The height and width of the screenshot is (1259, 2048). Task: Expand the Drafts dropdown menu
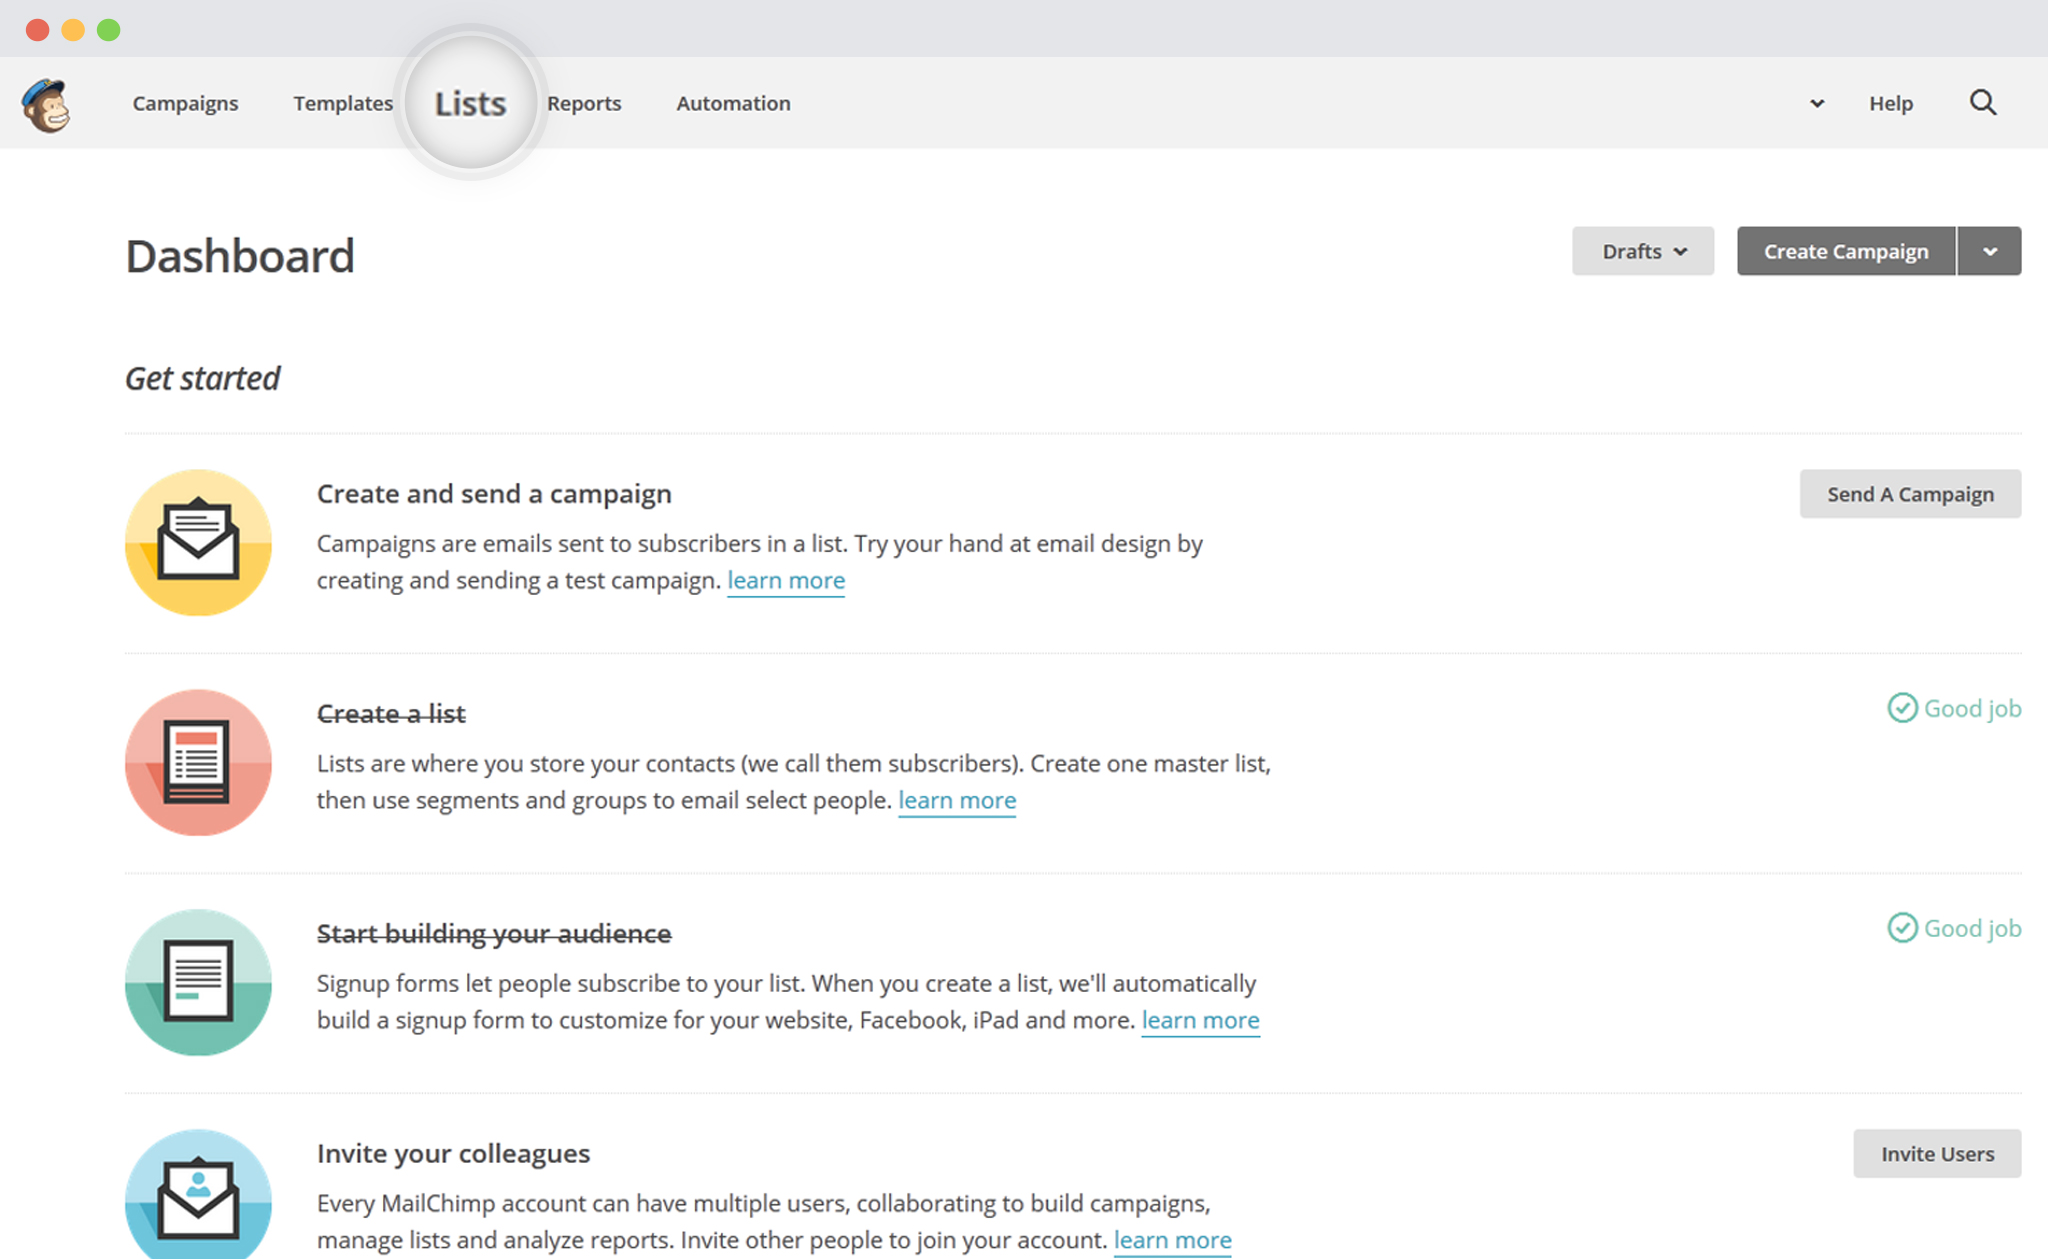coord(1641,250)
